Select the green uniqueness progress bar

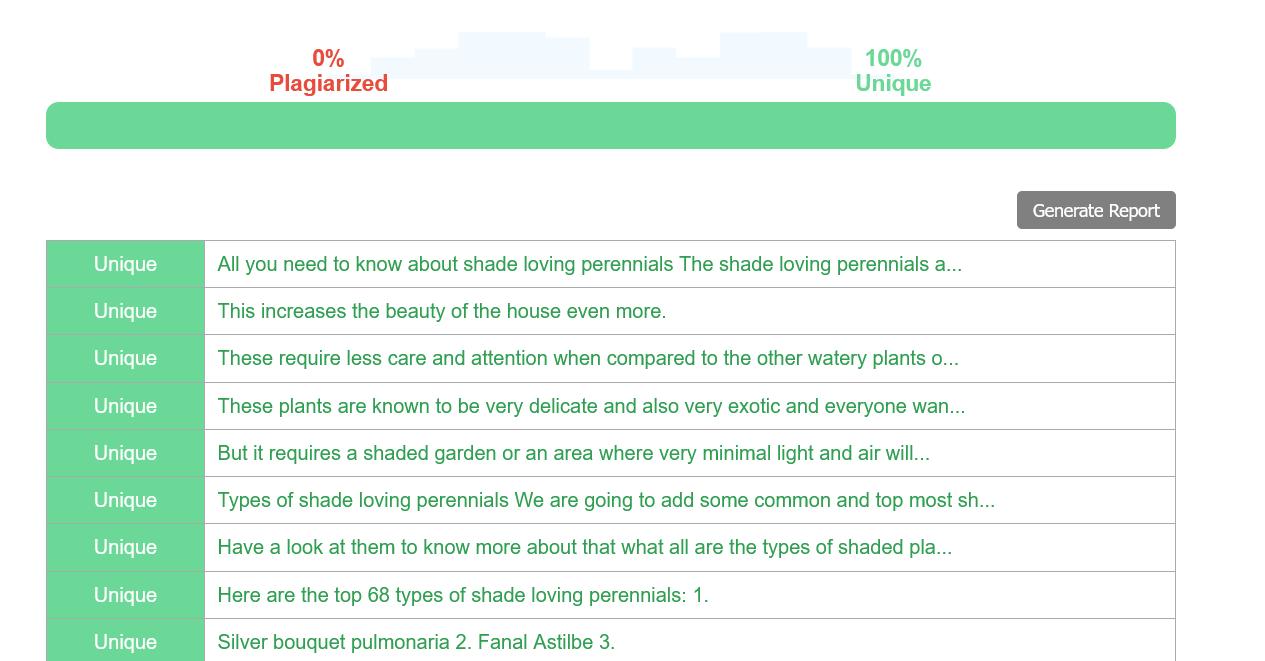tap(611, 125)
